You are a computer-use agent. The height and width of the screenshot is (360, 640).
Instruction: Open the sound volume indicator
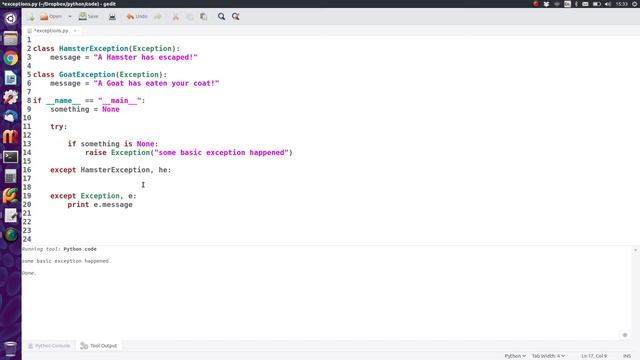608,4
